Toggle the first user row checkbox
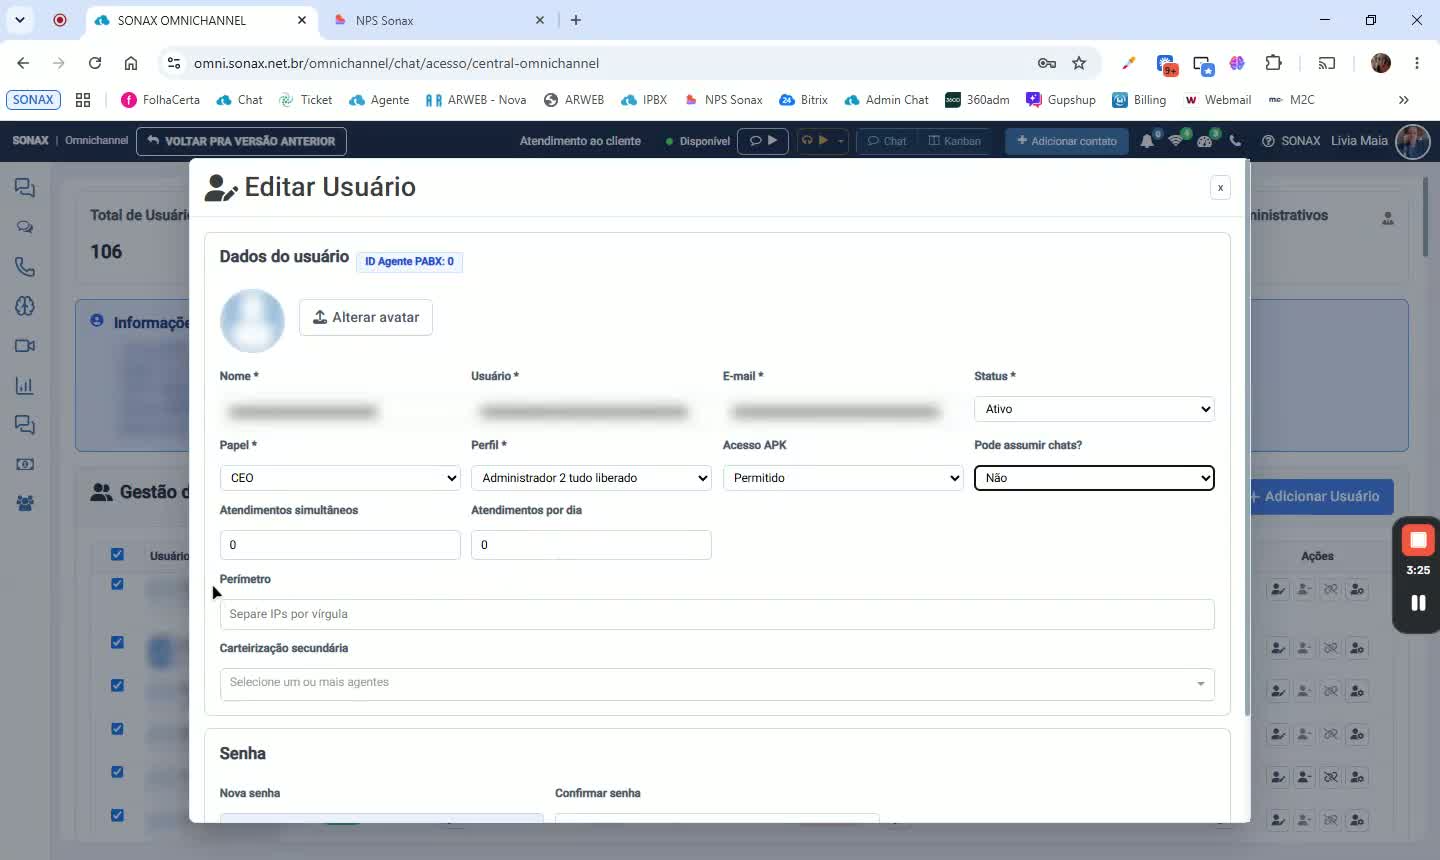 tap(117, 584)
